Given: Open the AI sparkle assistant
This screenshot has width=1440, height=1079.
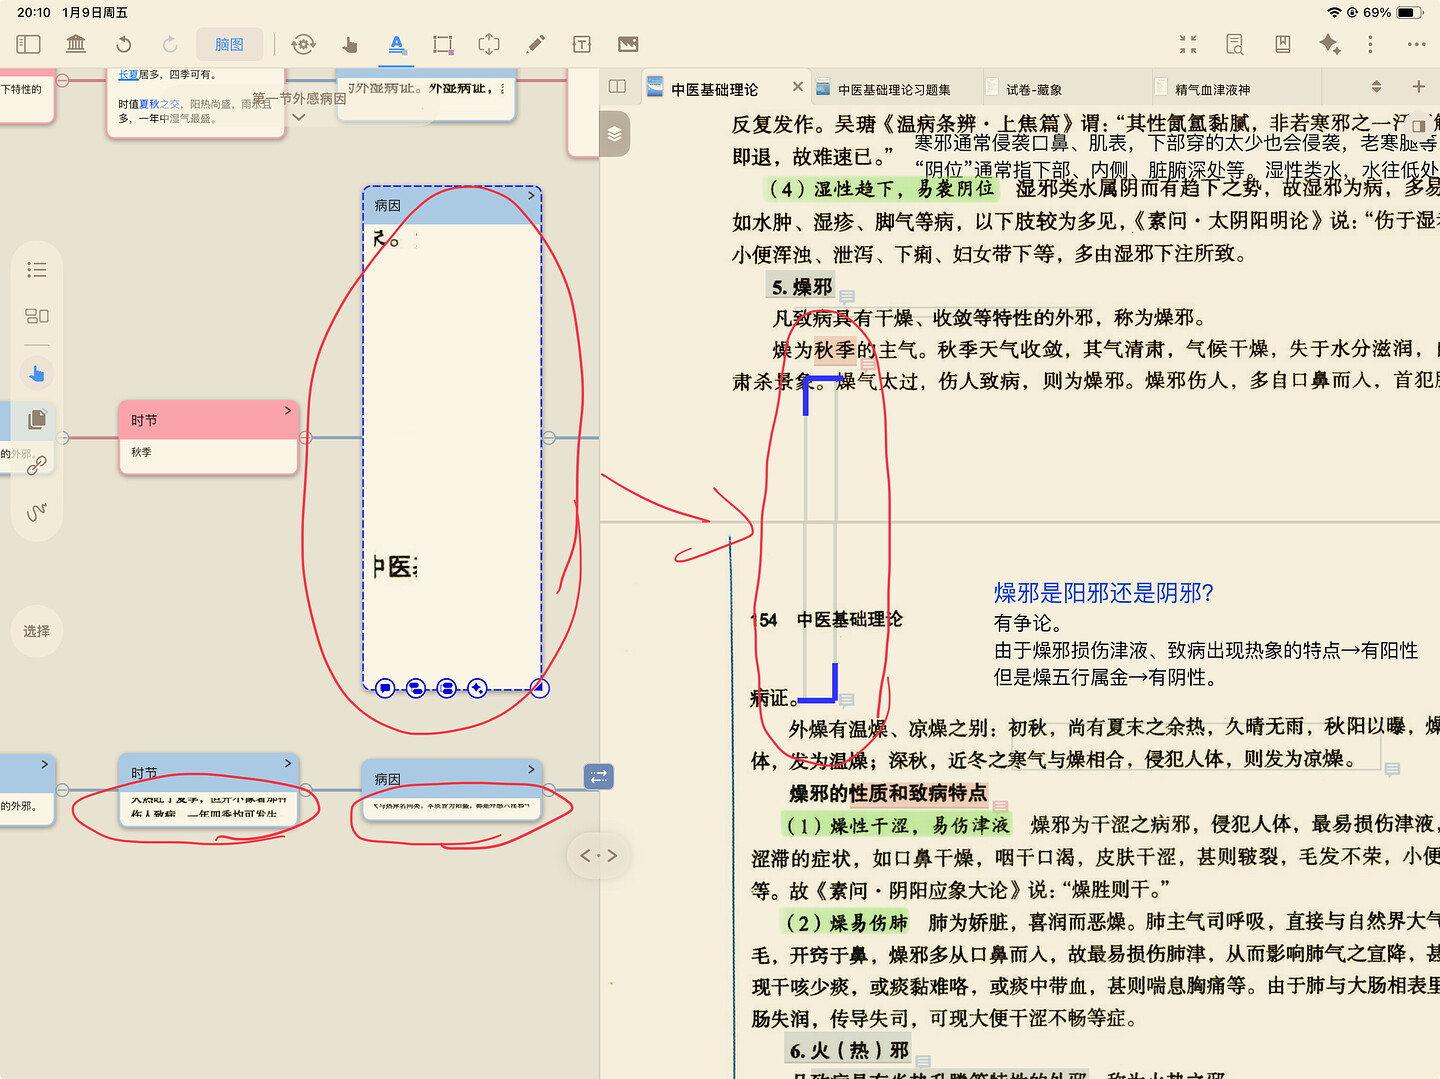Looking at the screenshot, I should [x=1329, y=44].
